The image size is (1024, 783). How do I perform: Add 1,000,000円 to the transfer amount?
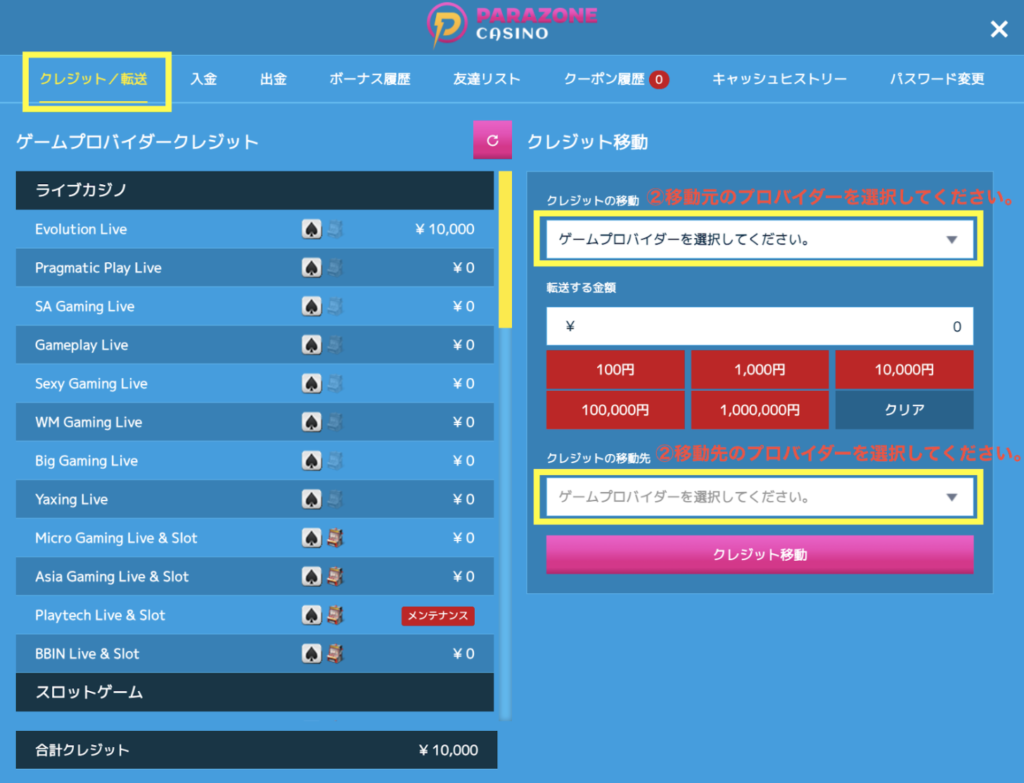pyautogui.click(x=760, y=409)
